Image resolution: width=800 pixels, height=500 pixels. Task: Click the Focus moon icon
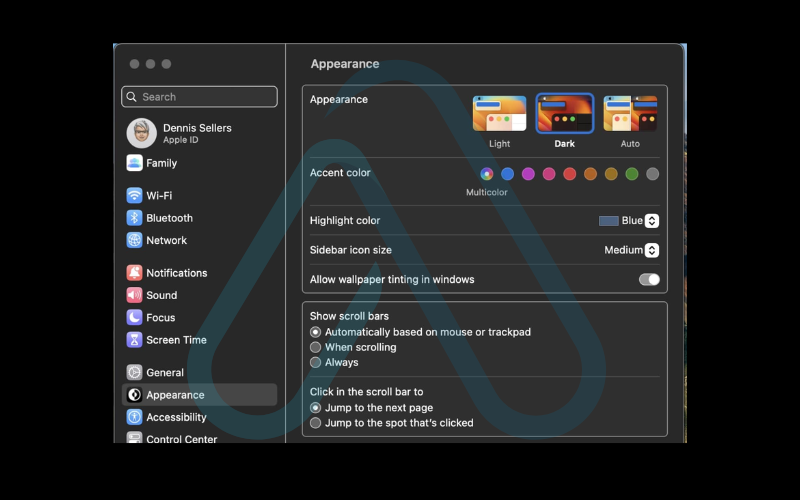coord(134,317)
